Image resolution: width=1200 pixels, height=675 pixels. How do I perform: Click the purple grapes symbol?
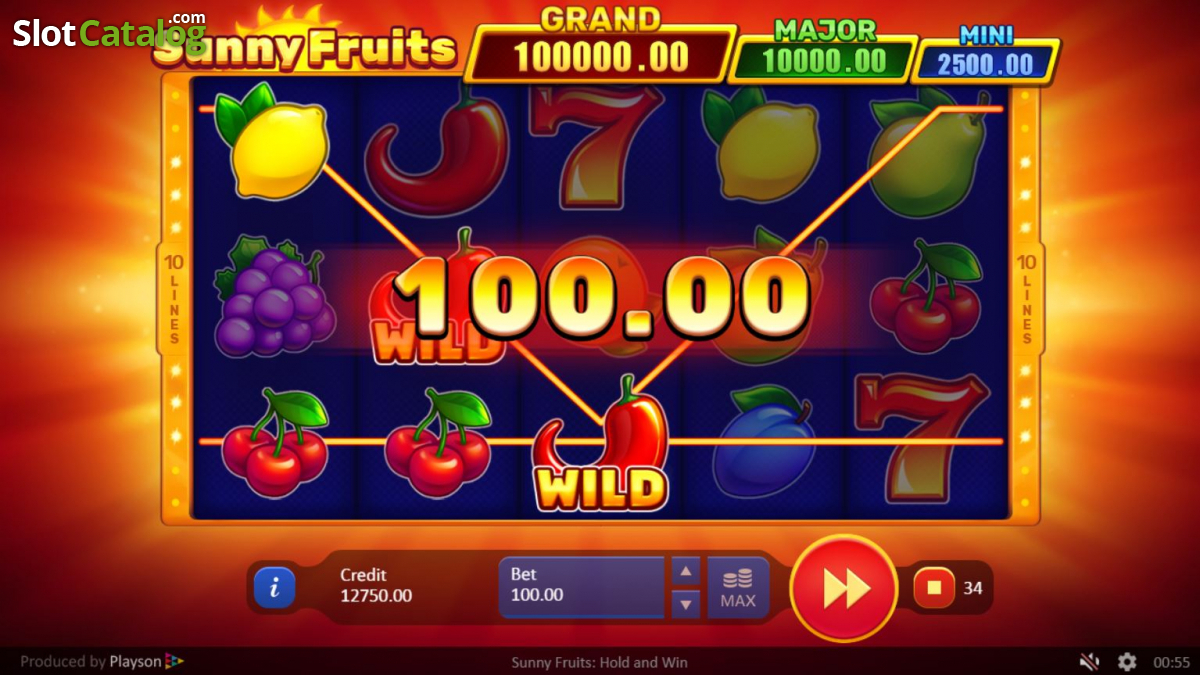point(274,296)
